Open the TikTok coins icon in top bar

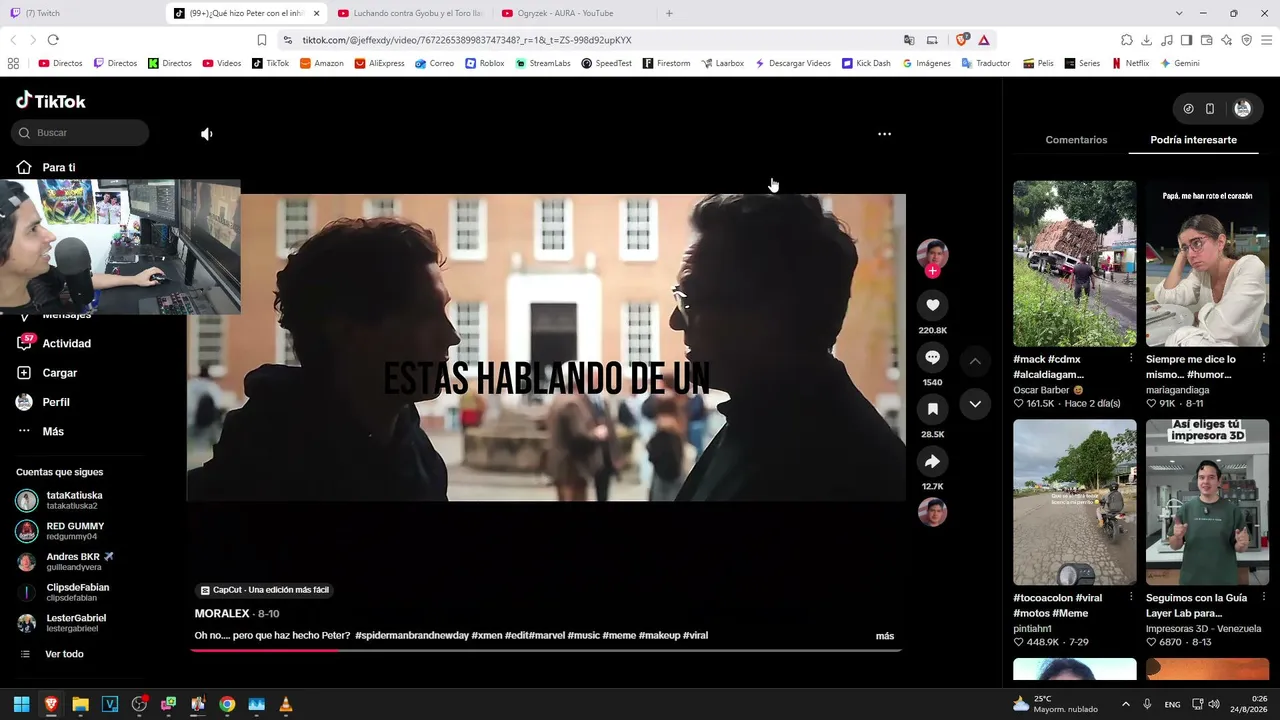pos(1188,109)
